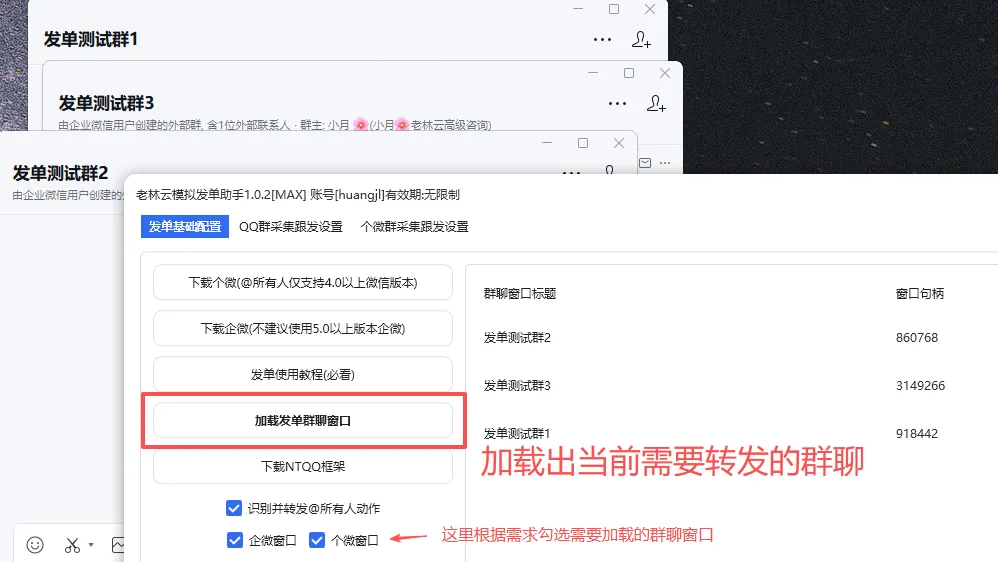Close the 发单测试群3 window
The height and width of the screenshot is (562, 998).
point(664,73)
